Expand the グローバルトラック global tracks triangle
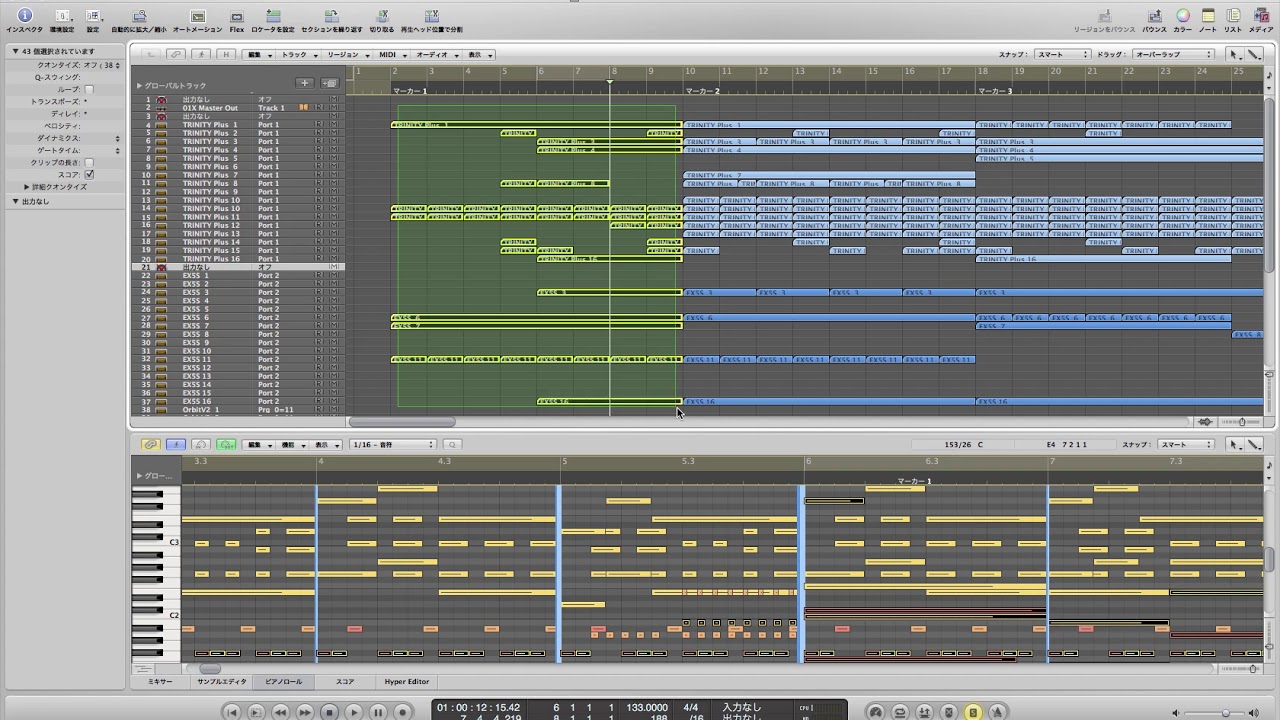Image resolution: width=1280 pixels, height=720 pixels. click(x=140, y=86)
